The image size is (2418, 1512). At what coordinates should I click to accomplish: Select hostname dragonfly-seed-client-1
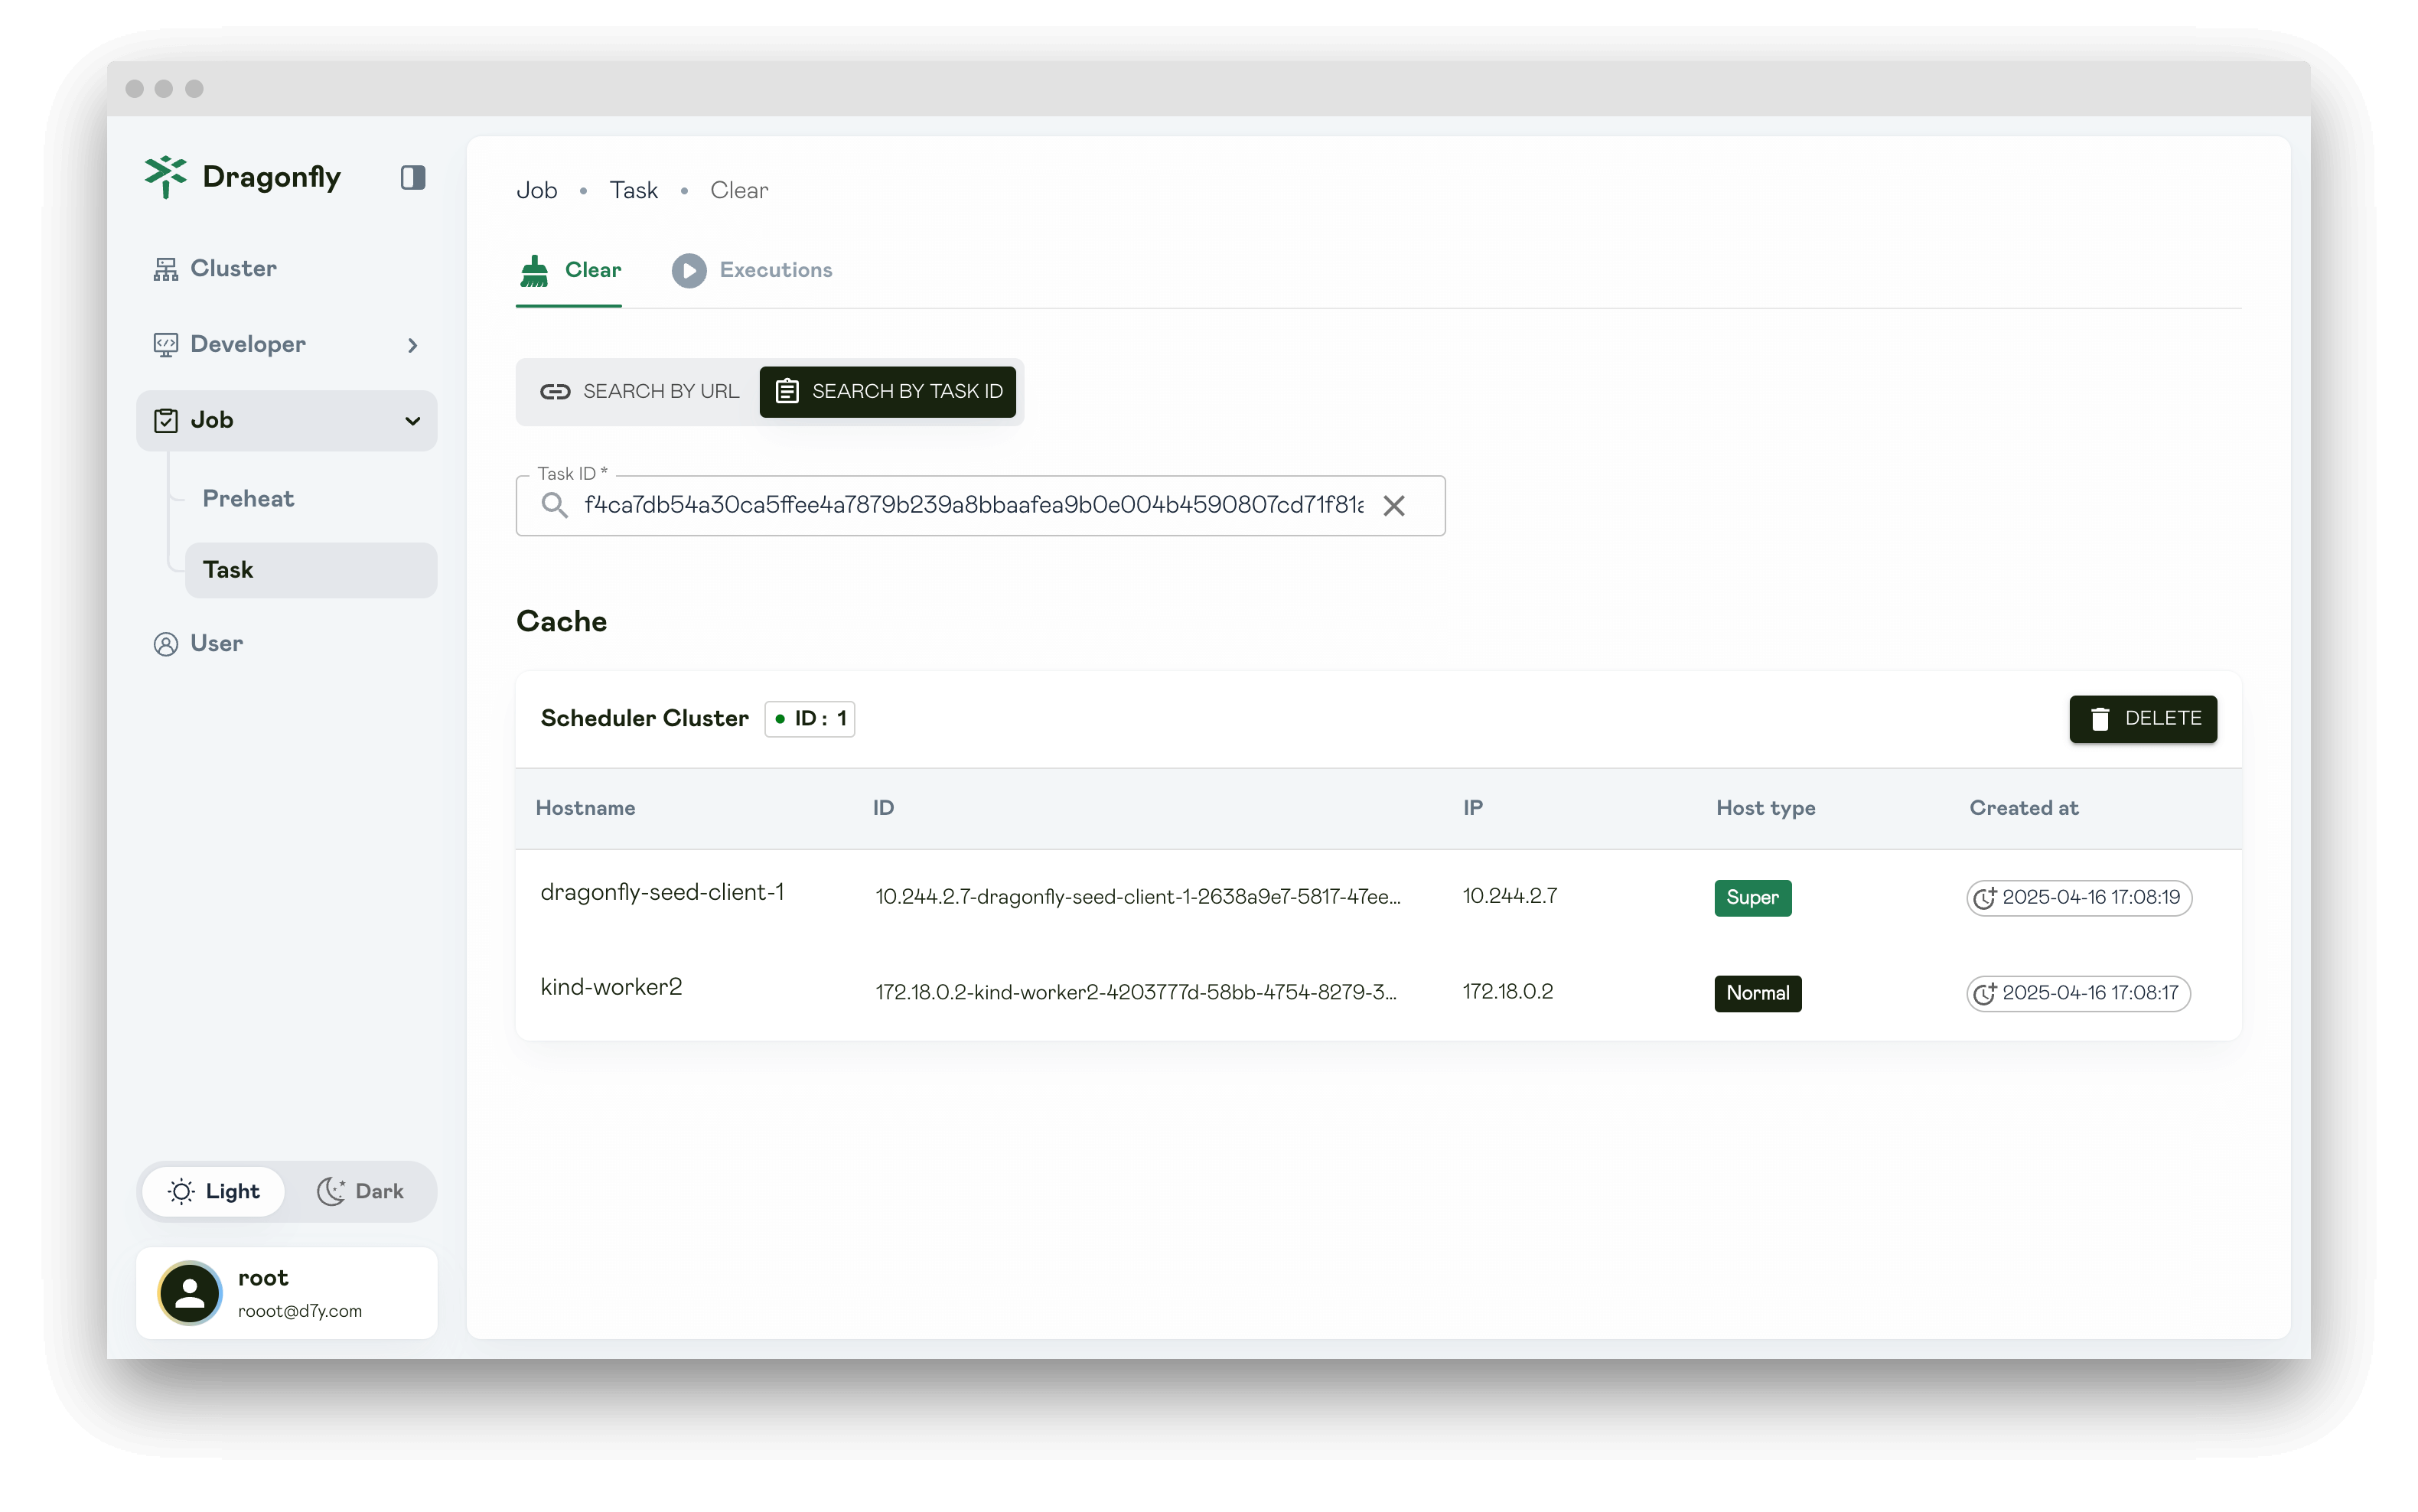point(662,892)
